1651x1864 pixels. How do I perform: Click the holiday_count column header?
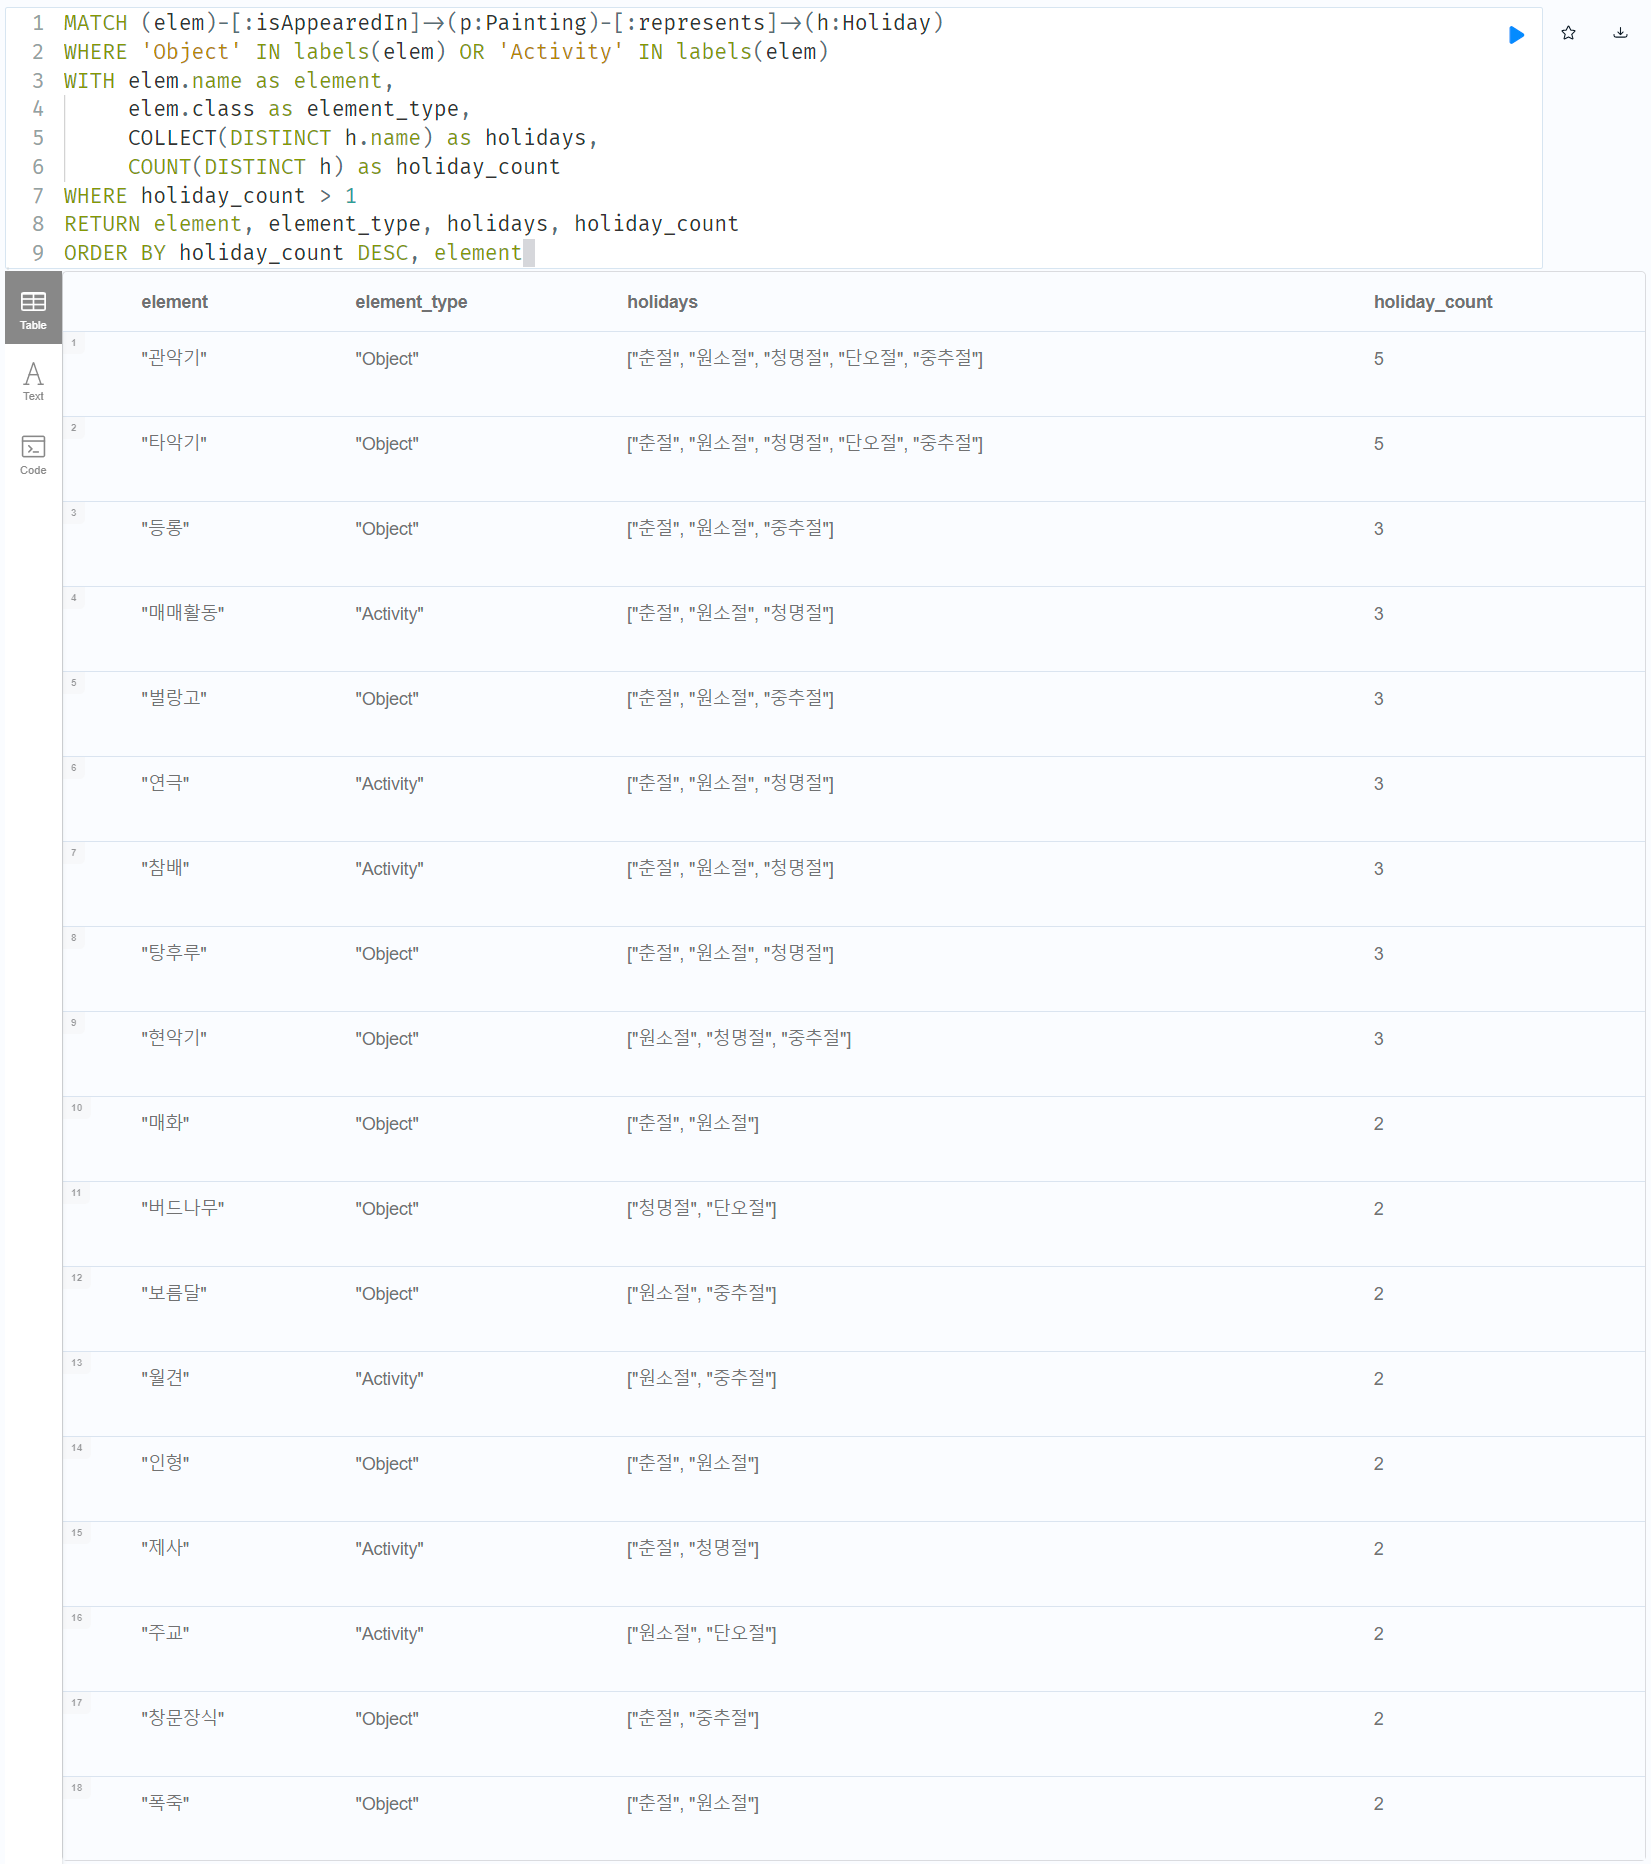[1432, 302]
